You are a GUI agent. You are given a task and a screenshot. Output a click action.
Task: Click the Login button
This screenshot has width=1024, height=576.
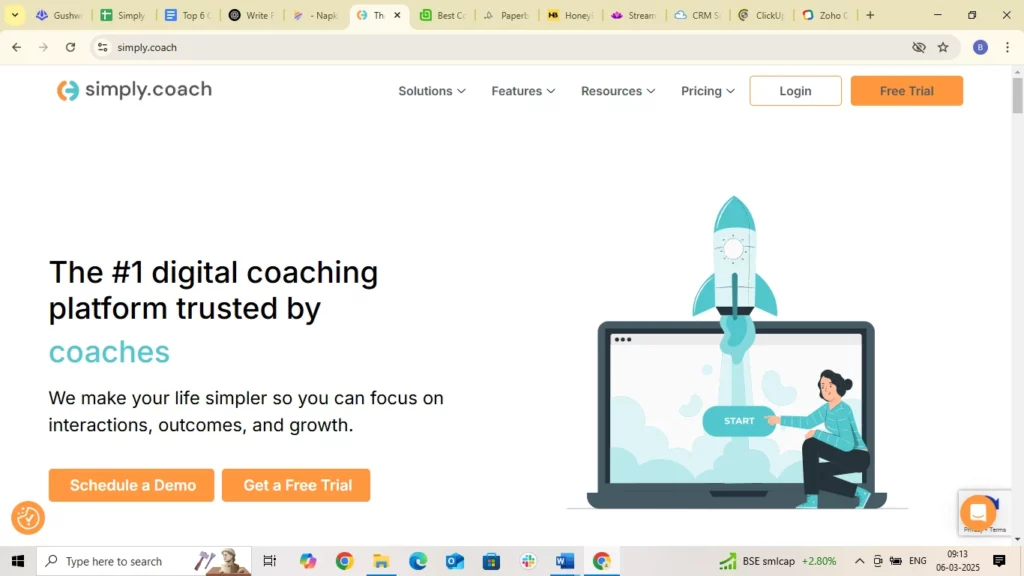point(794,90)
